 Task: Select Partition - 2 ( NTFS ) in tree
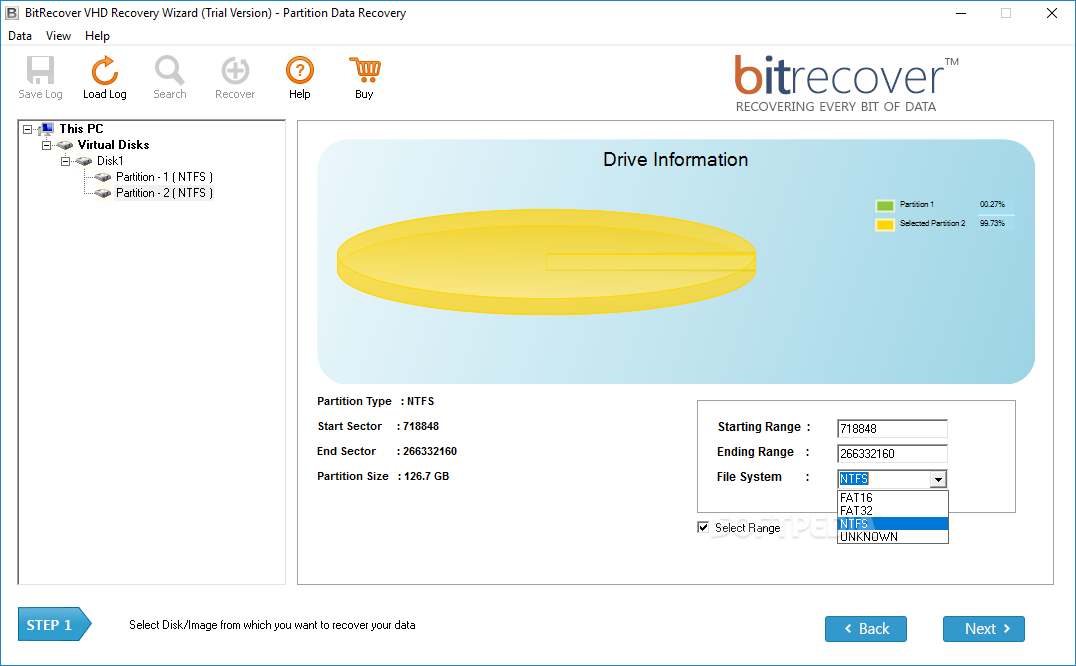point(164,193)
